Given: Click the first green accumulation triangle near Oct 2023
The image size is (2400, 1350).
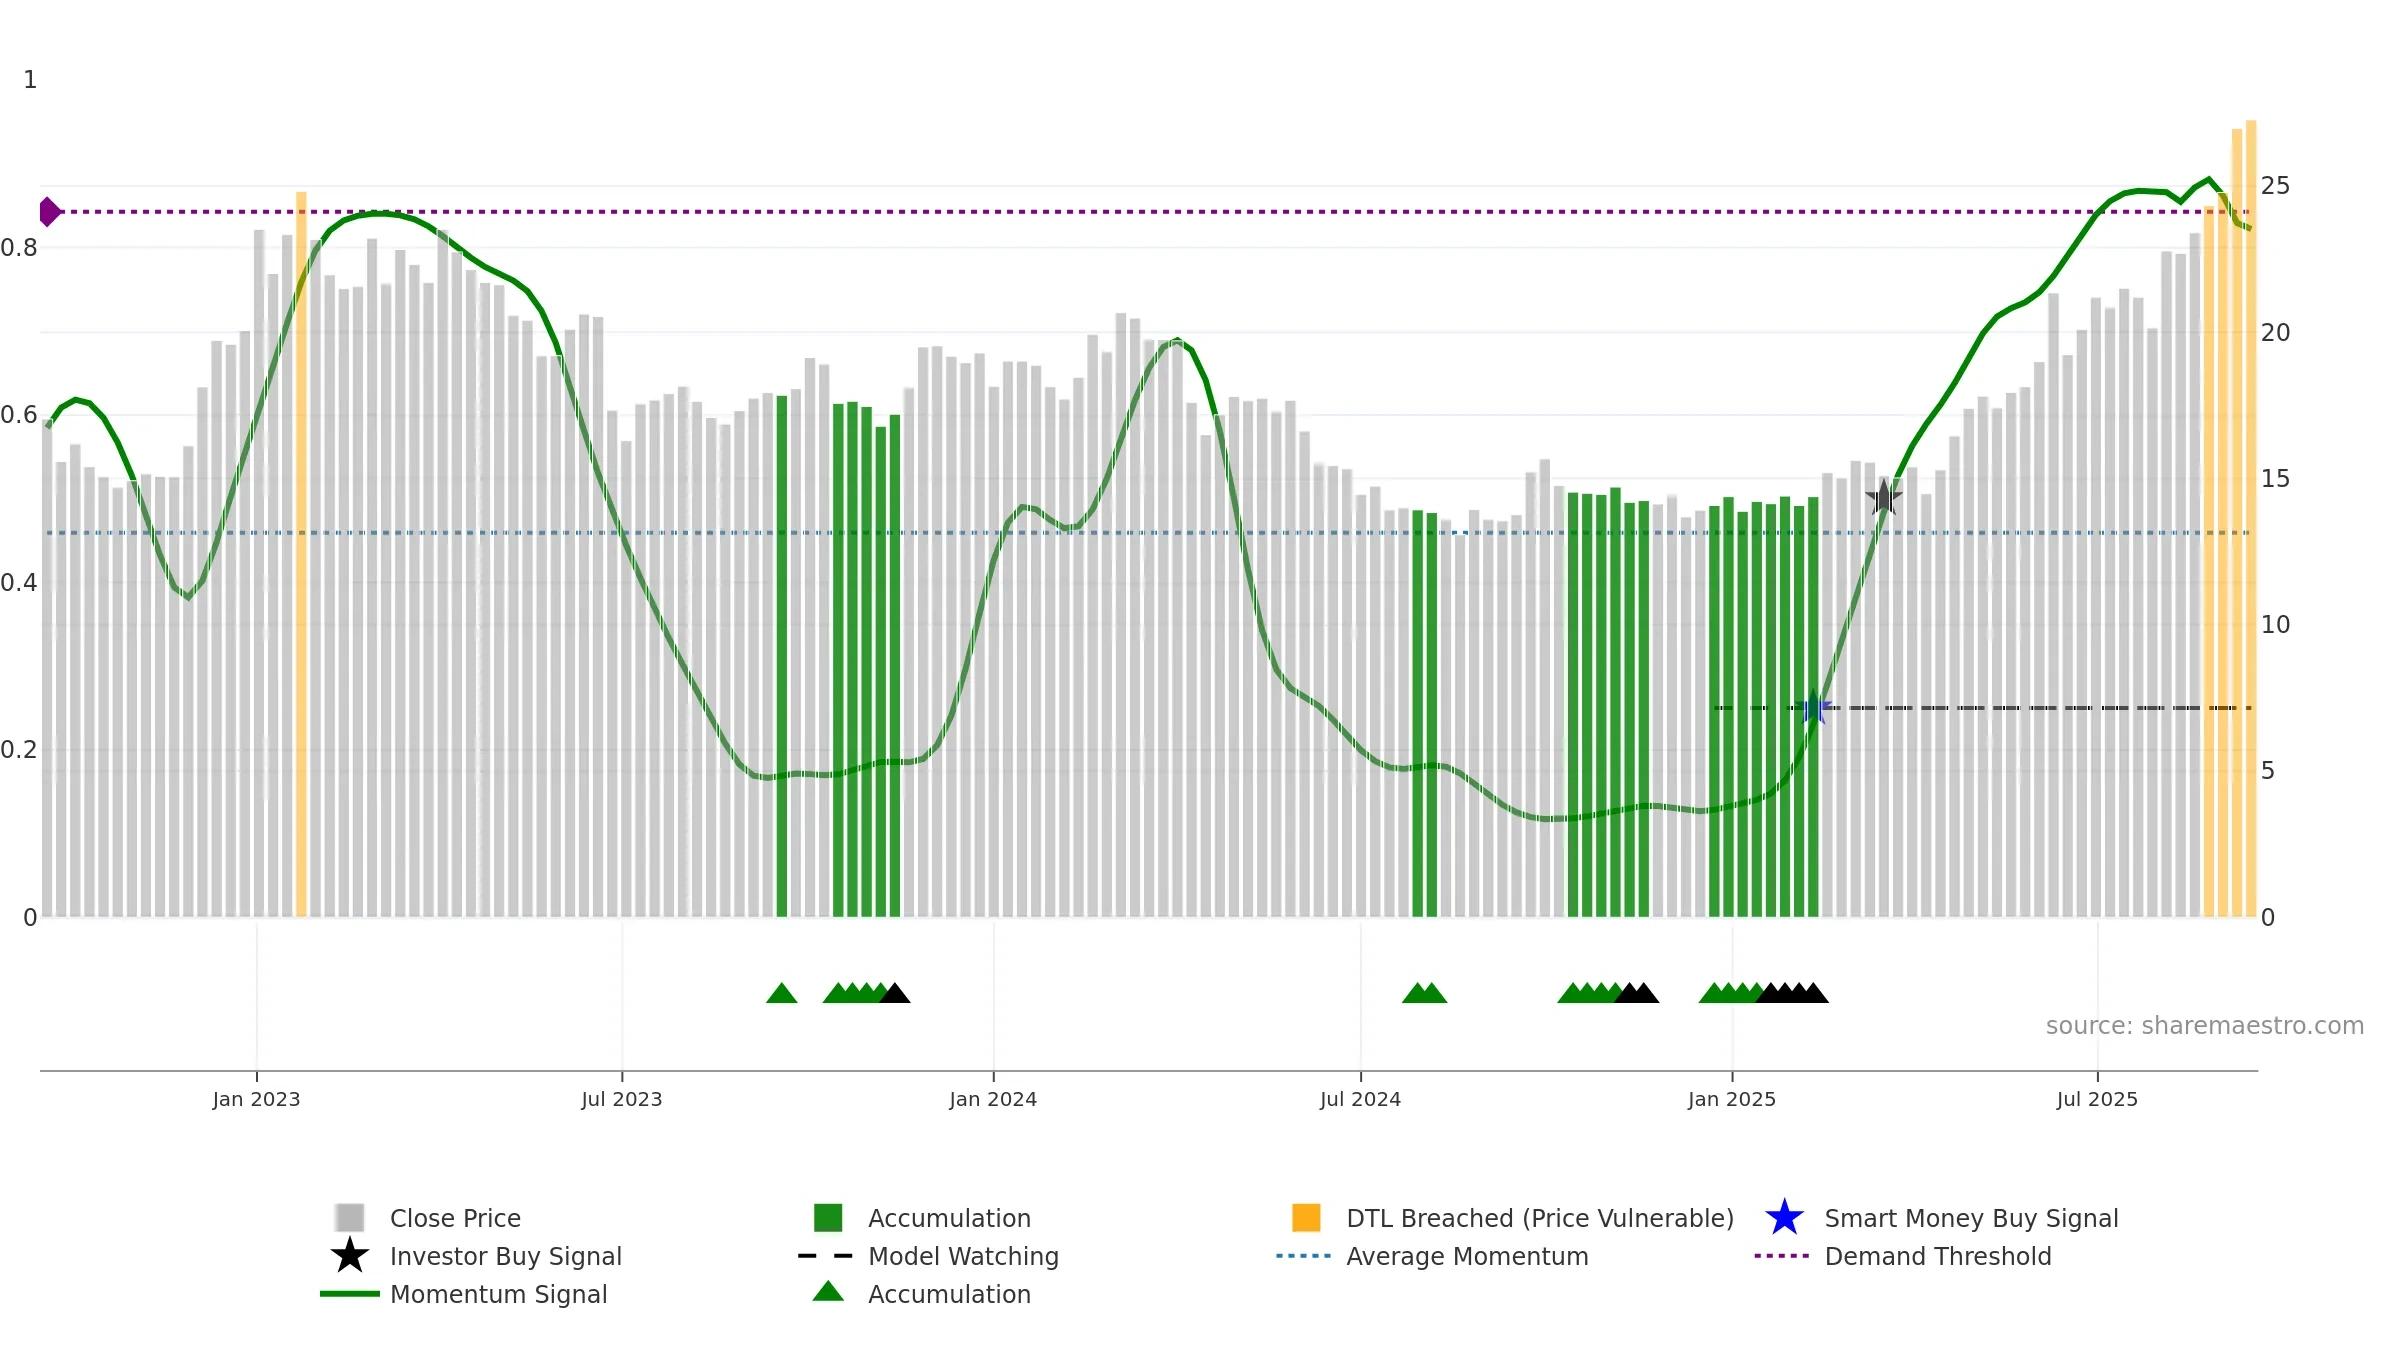Looking at the screenshot, I should (782, 993).
